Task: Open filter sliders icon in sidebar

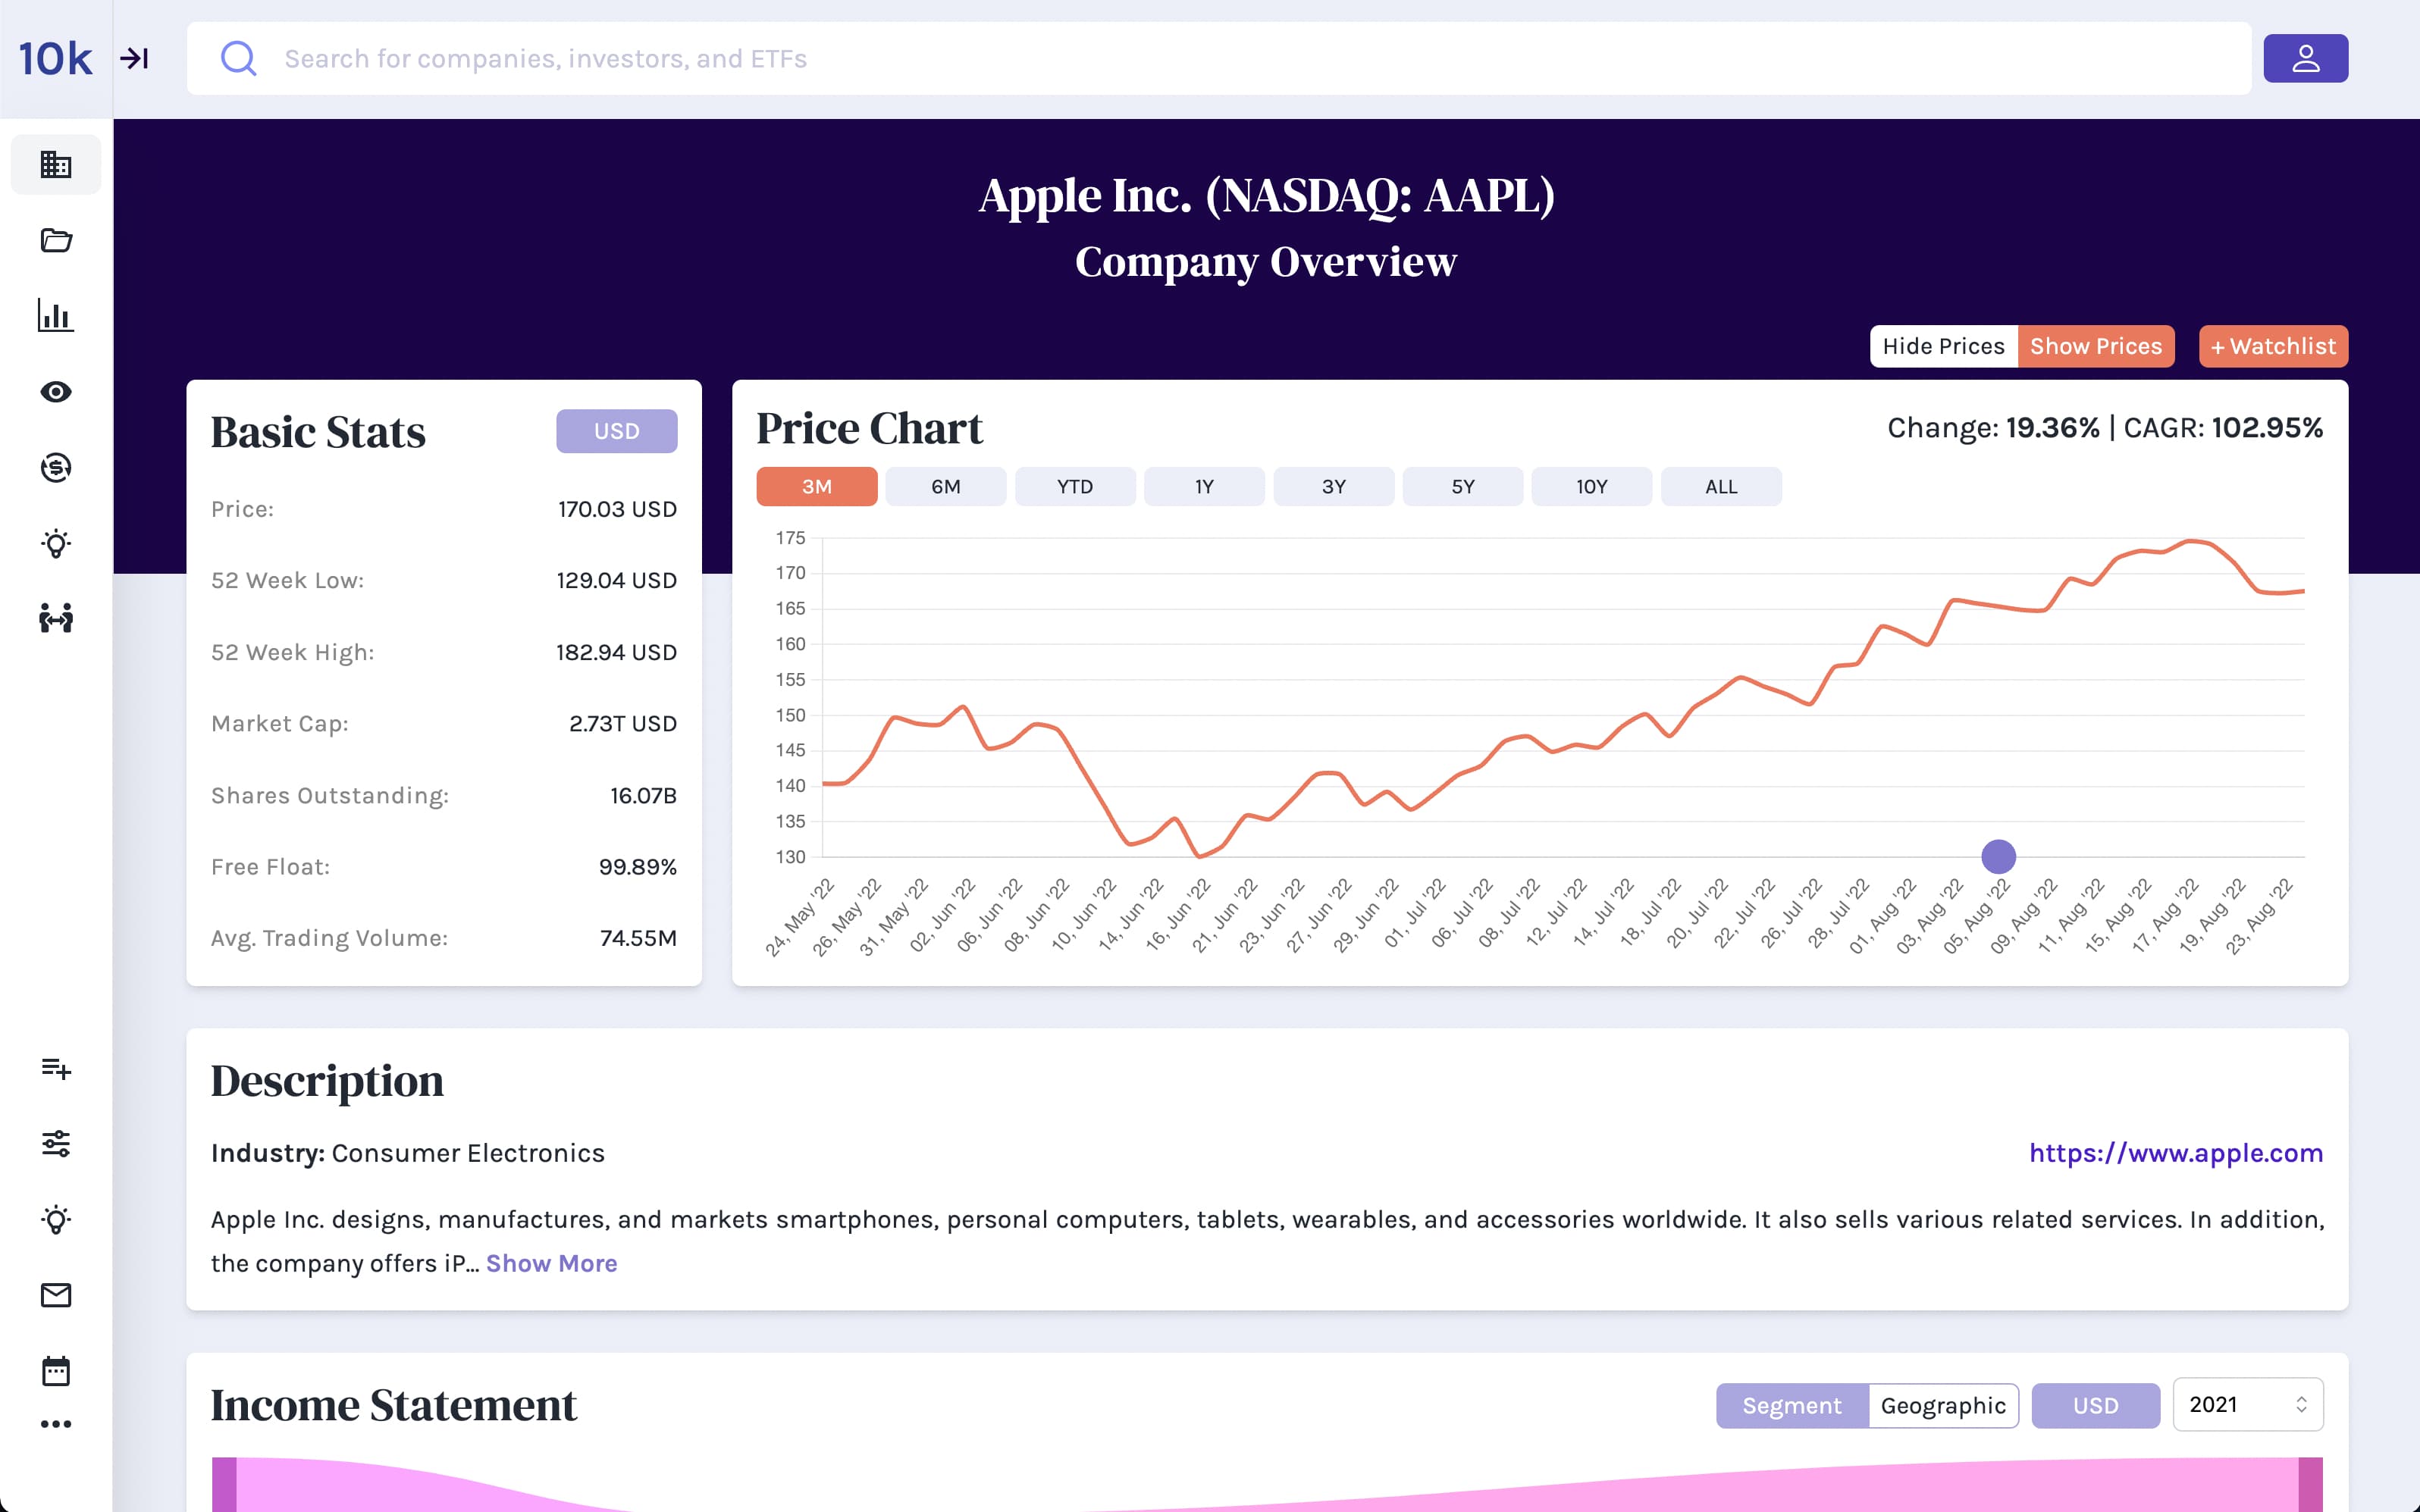Action: coord(56,1144)
